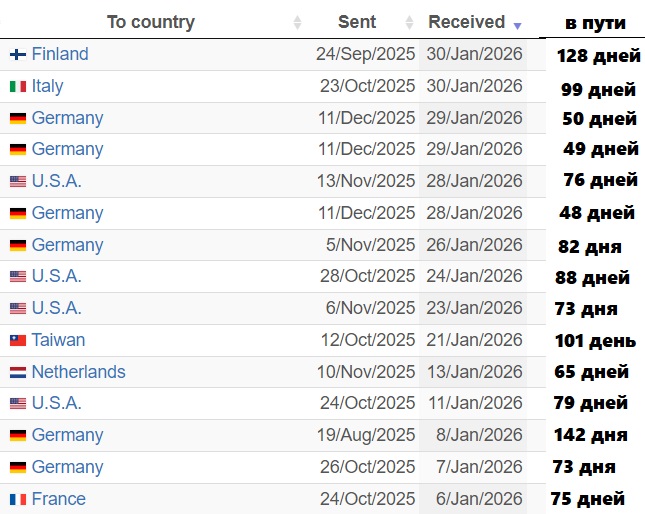Open the Taiwan country link
This screenshot has width=645, height=514.
click(x=58, y=340)
